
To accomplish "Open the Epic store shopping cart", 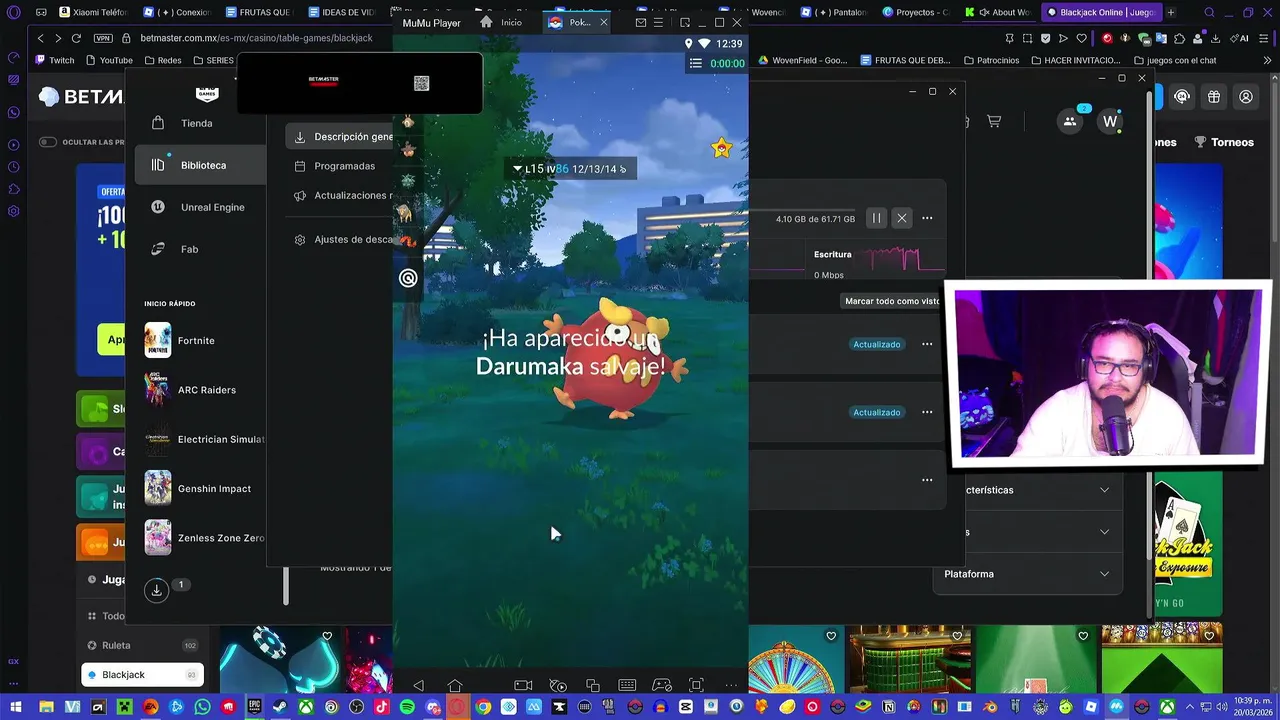I will point(994,121).
